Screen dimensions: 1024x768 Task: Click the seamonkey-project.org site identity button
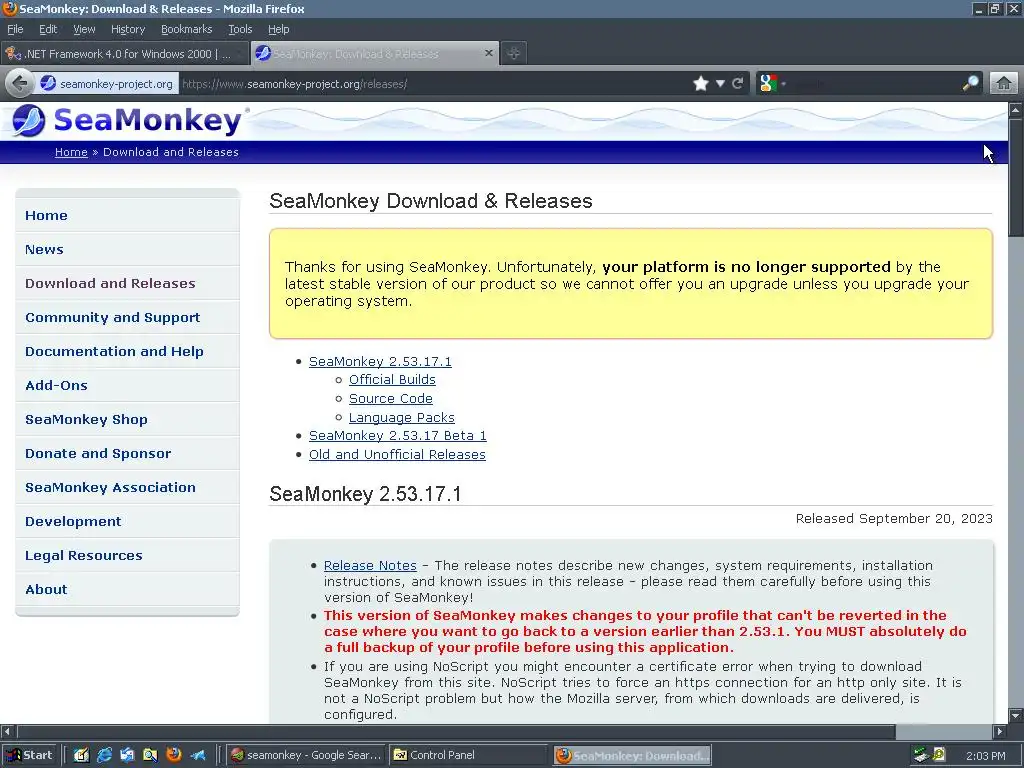[107, 84]
